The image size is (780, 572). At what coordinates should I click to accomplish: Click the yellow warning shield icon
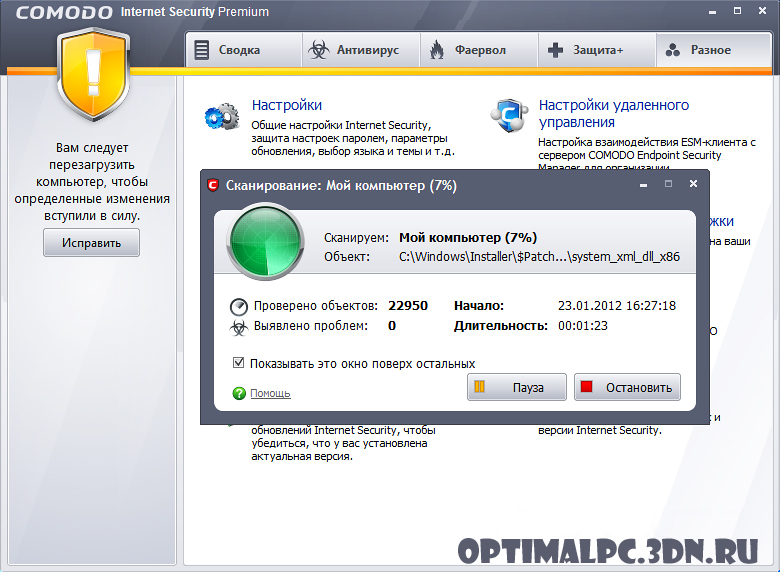click(93, 74)
